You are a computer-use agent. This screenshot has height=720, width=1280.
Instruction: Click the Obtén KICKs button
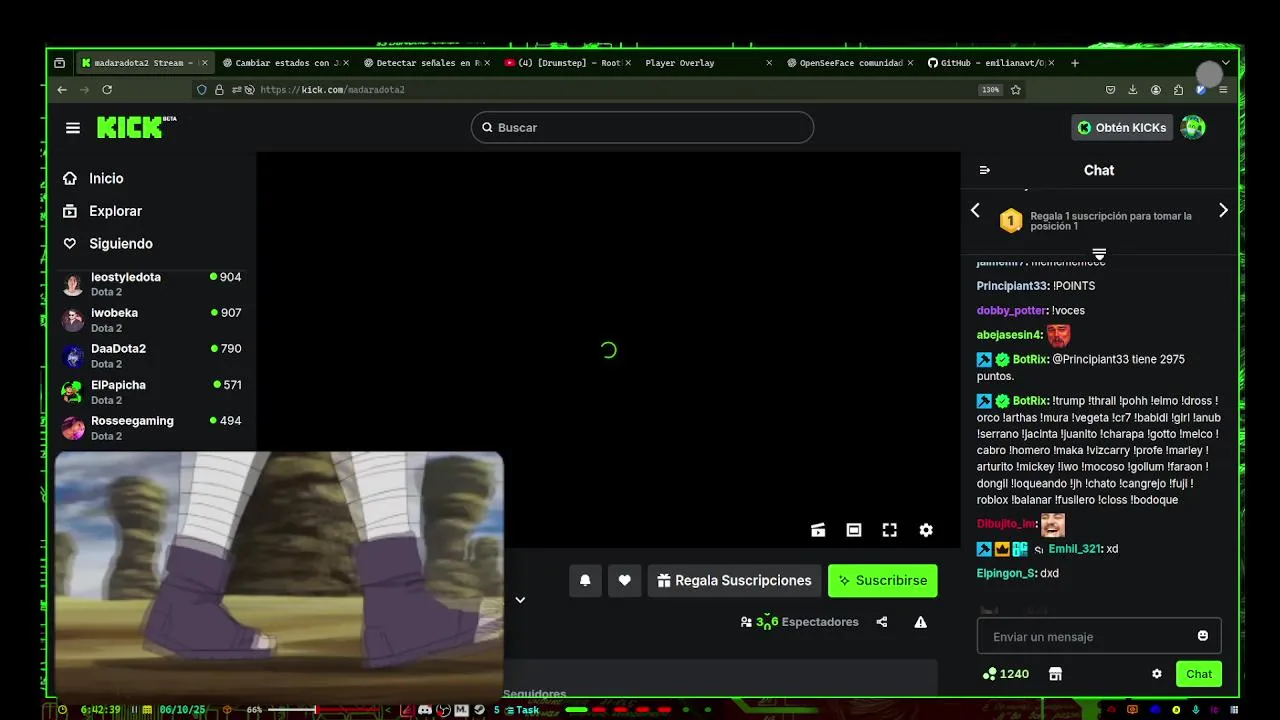1121,127
